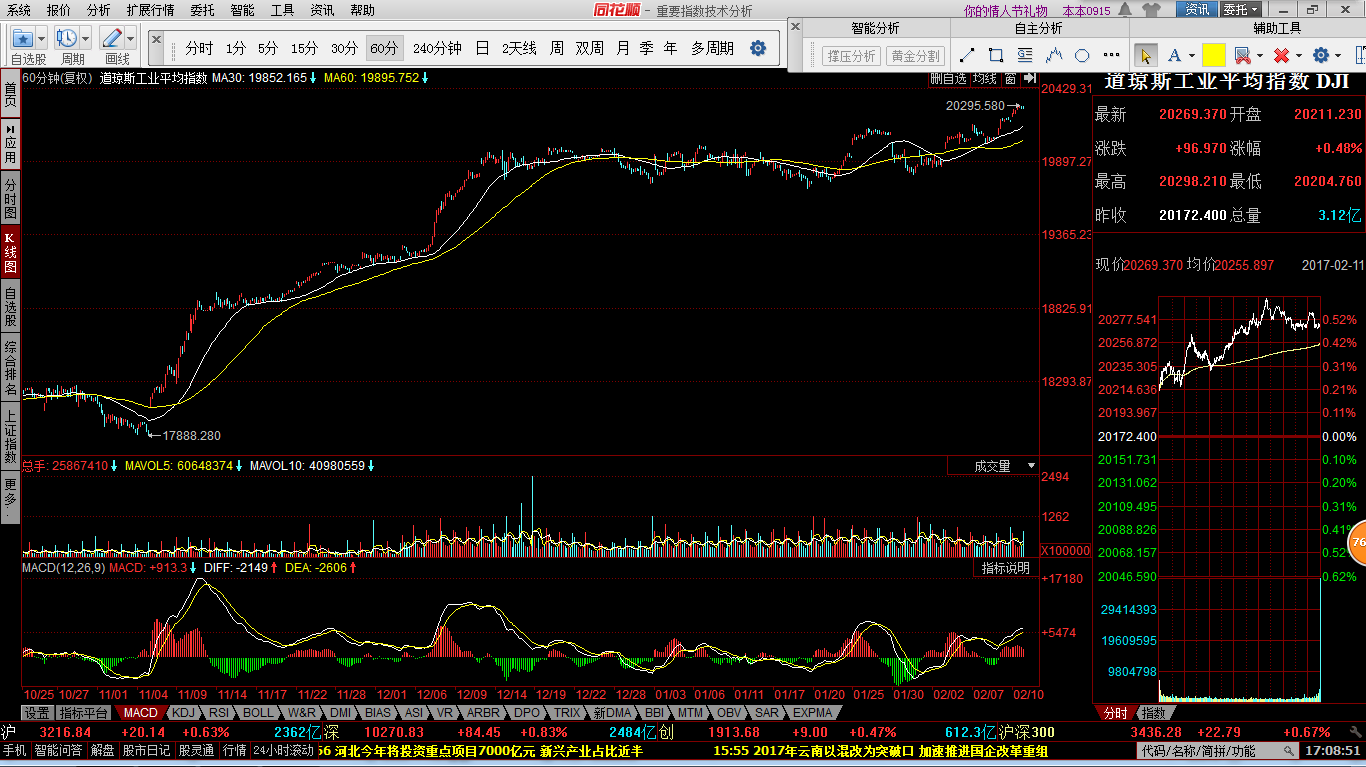Open the 系统 menu

(19, 10)
